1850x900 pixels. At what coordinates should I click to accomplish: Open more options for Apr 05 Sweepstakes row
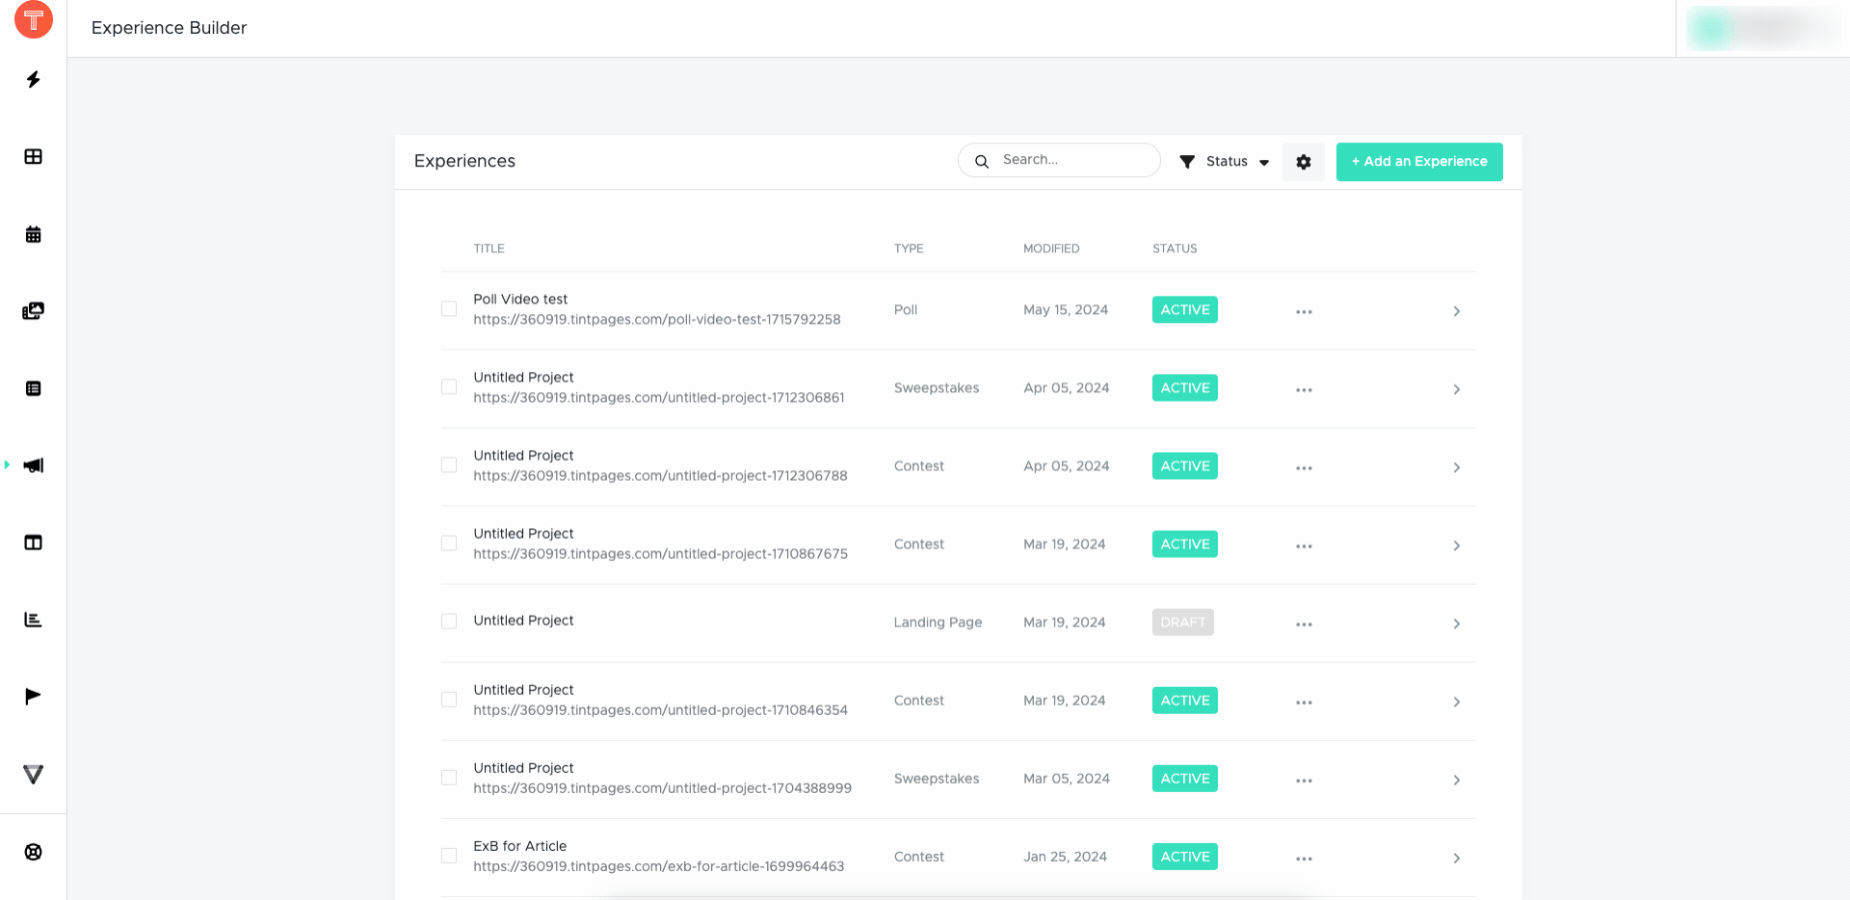click(1304, 389)
